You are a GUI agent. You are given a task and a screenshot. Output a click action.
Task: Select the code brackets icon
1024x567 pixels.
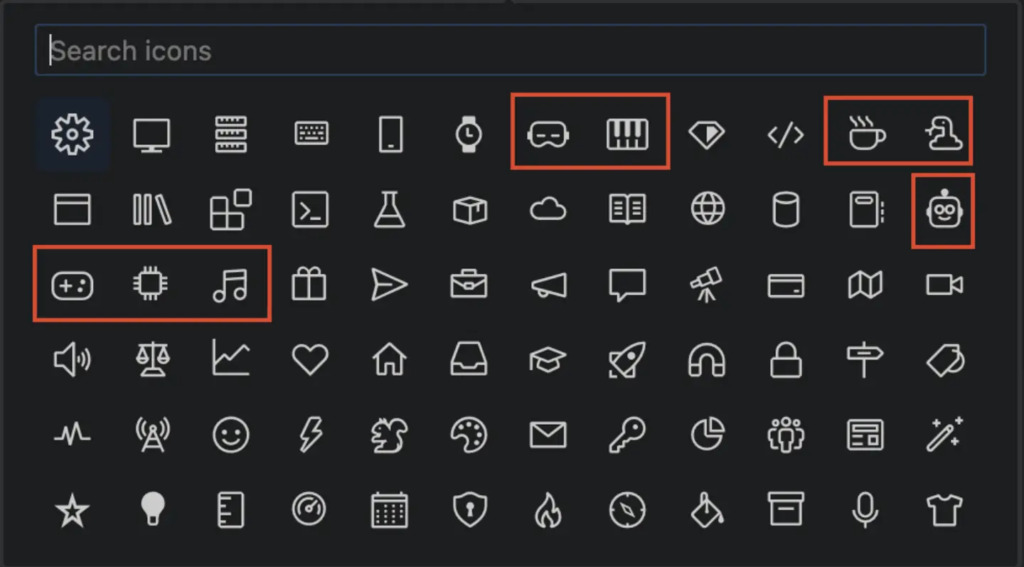click(785, 134)
